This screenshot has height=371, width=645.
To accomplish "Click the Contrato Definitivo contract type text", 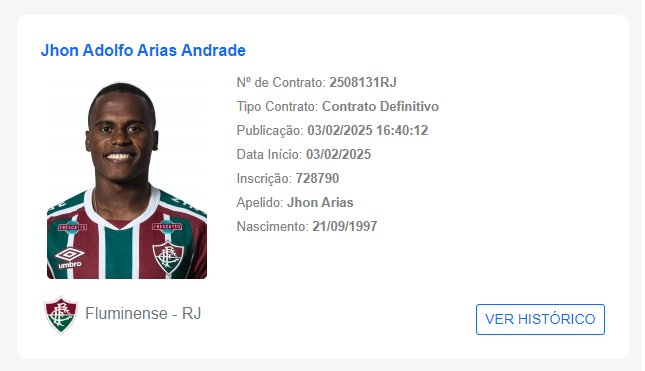I will [x=380, y=107].
